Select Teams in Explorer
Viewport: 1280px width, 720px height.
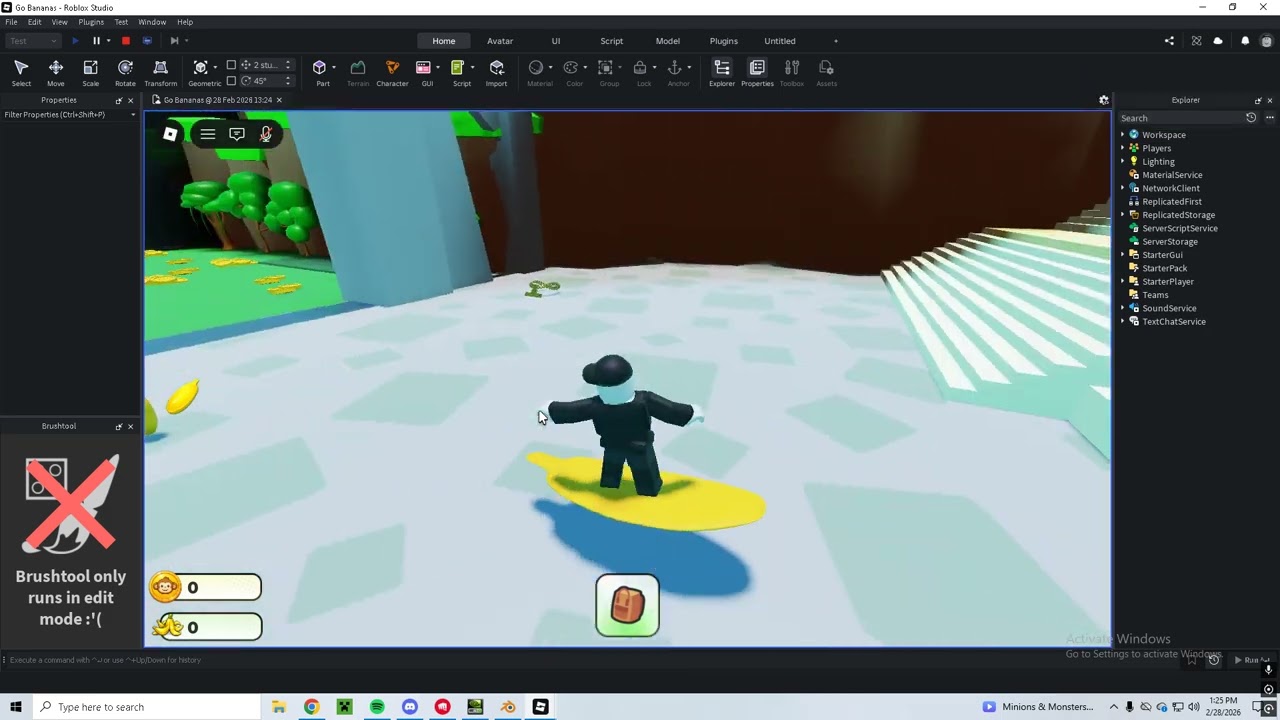click(x=1155, y=295)
